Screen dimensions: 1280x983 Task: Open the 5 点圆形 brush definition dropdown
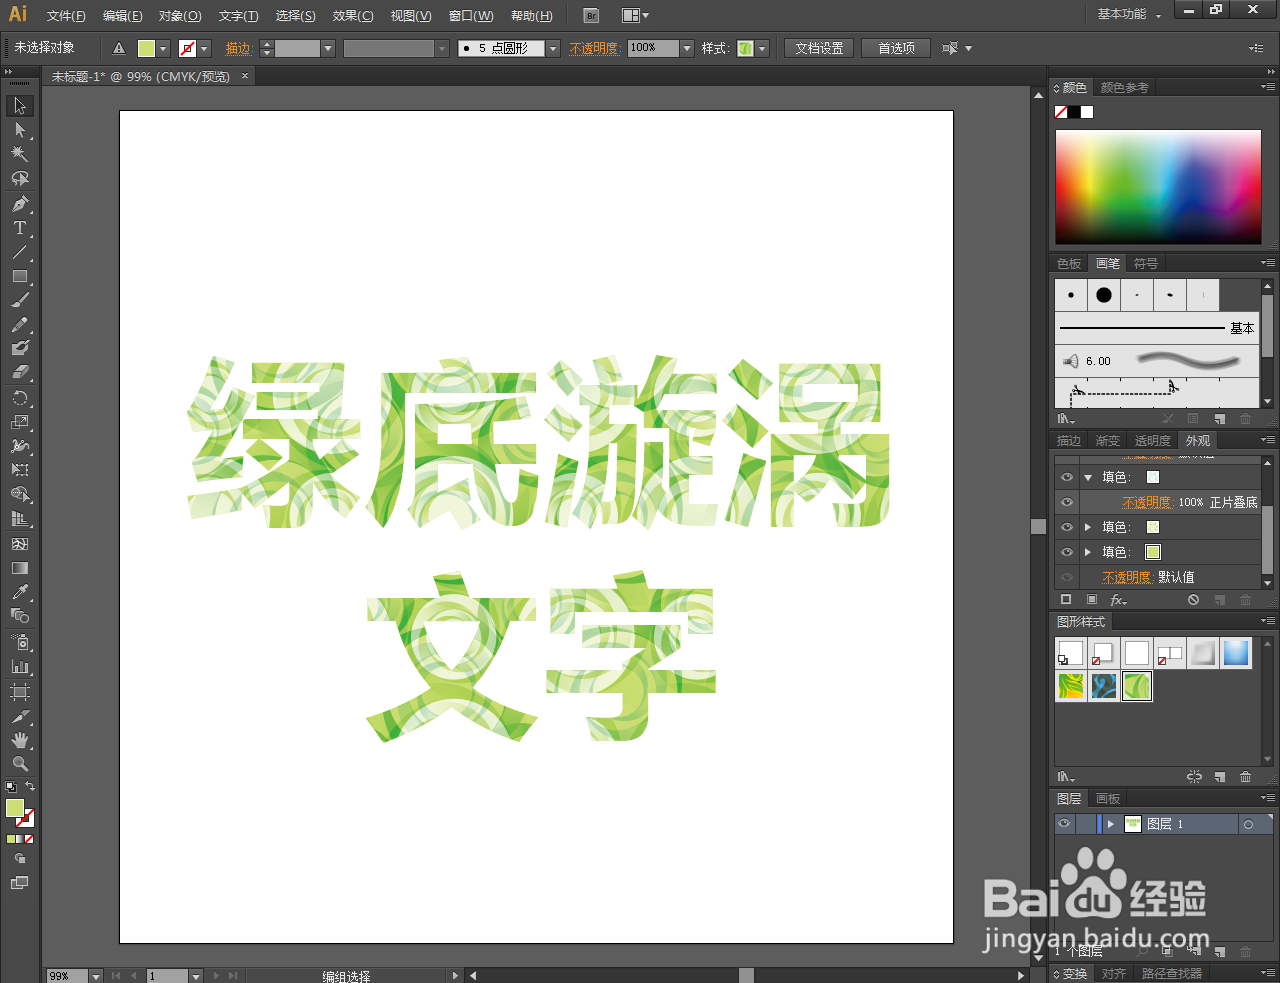pos(553,47)
